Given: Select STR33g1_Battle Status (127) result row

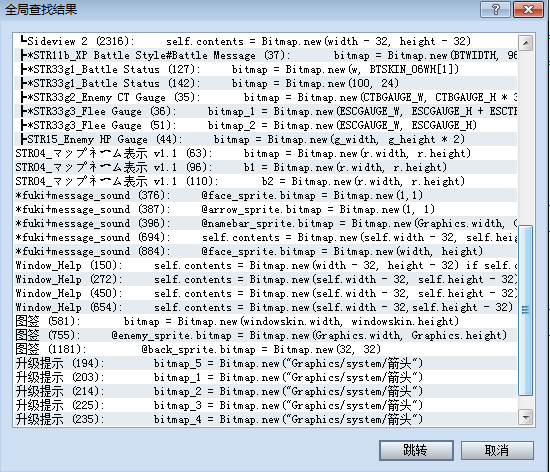Looking at the screenshot, I should (x=266, y=69).
